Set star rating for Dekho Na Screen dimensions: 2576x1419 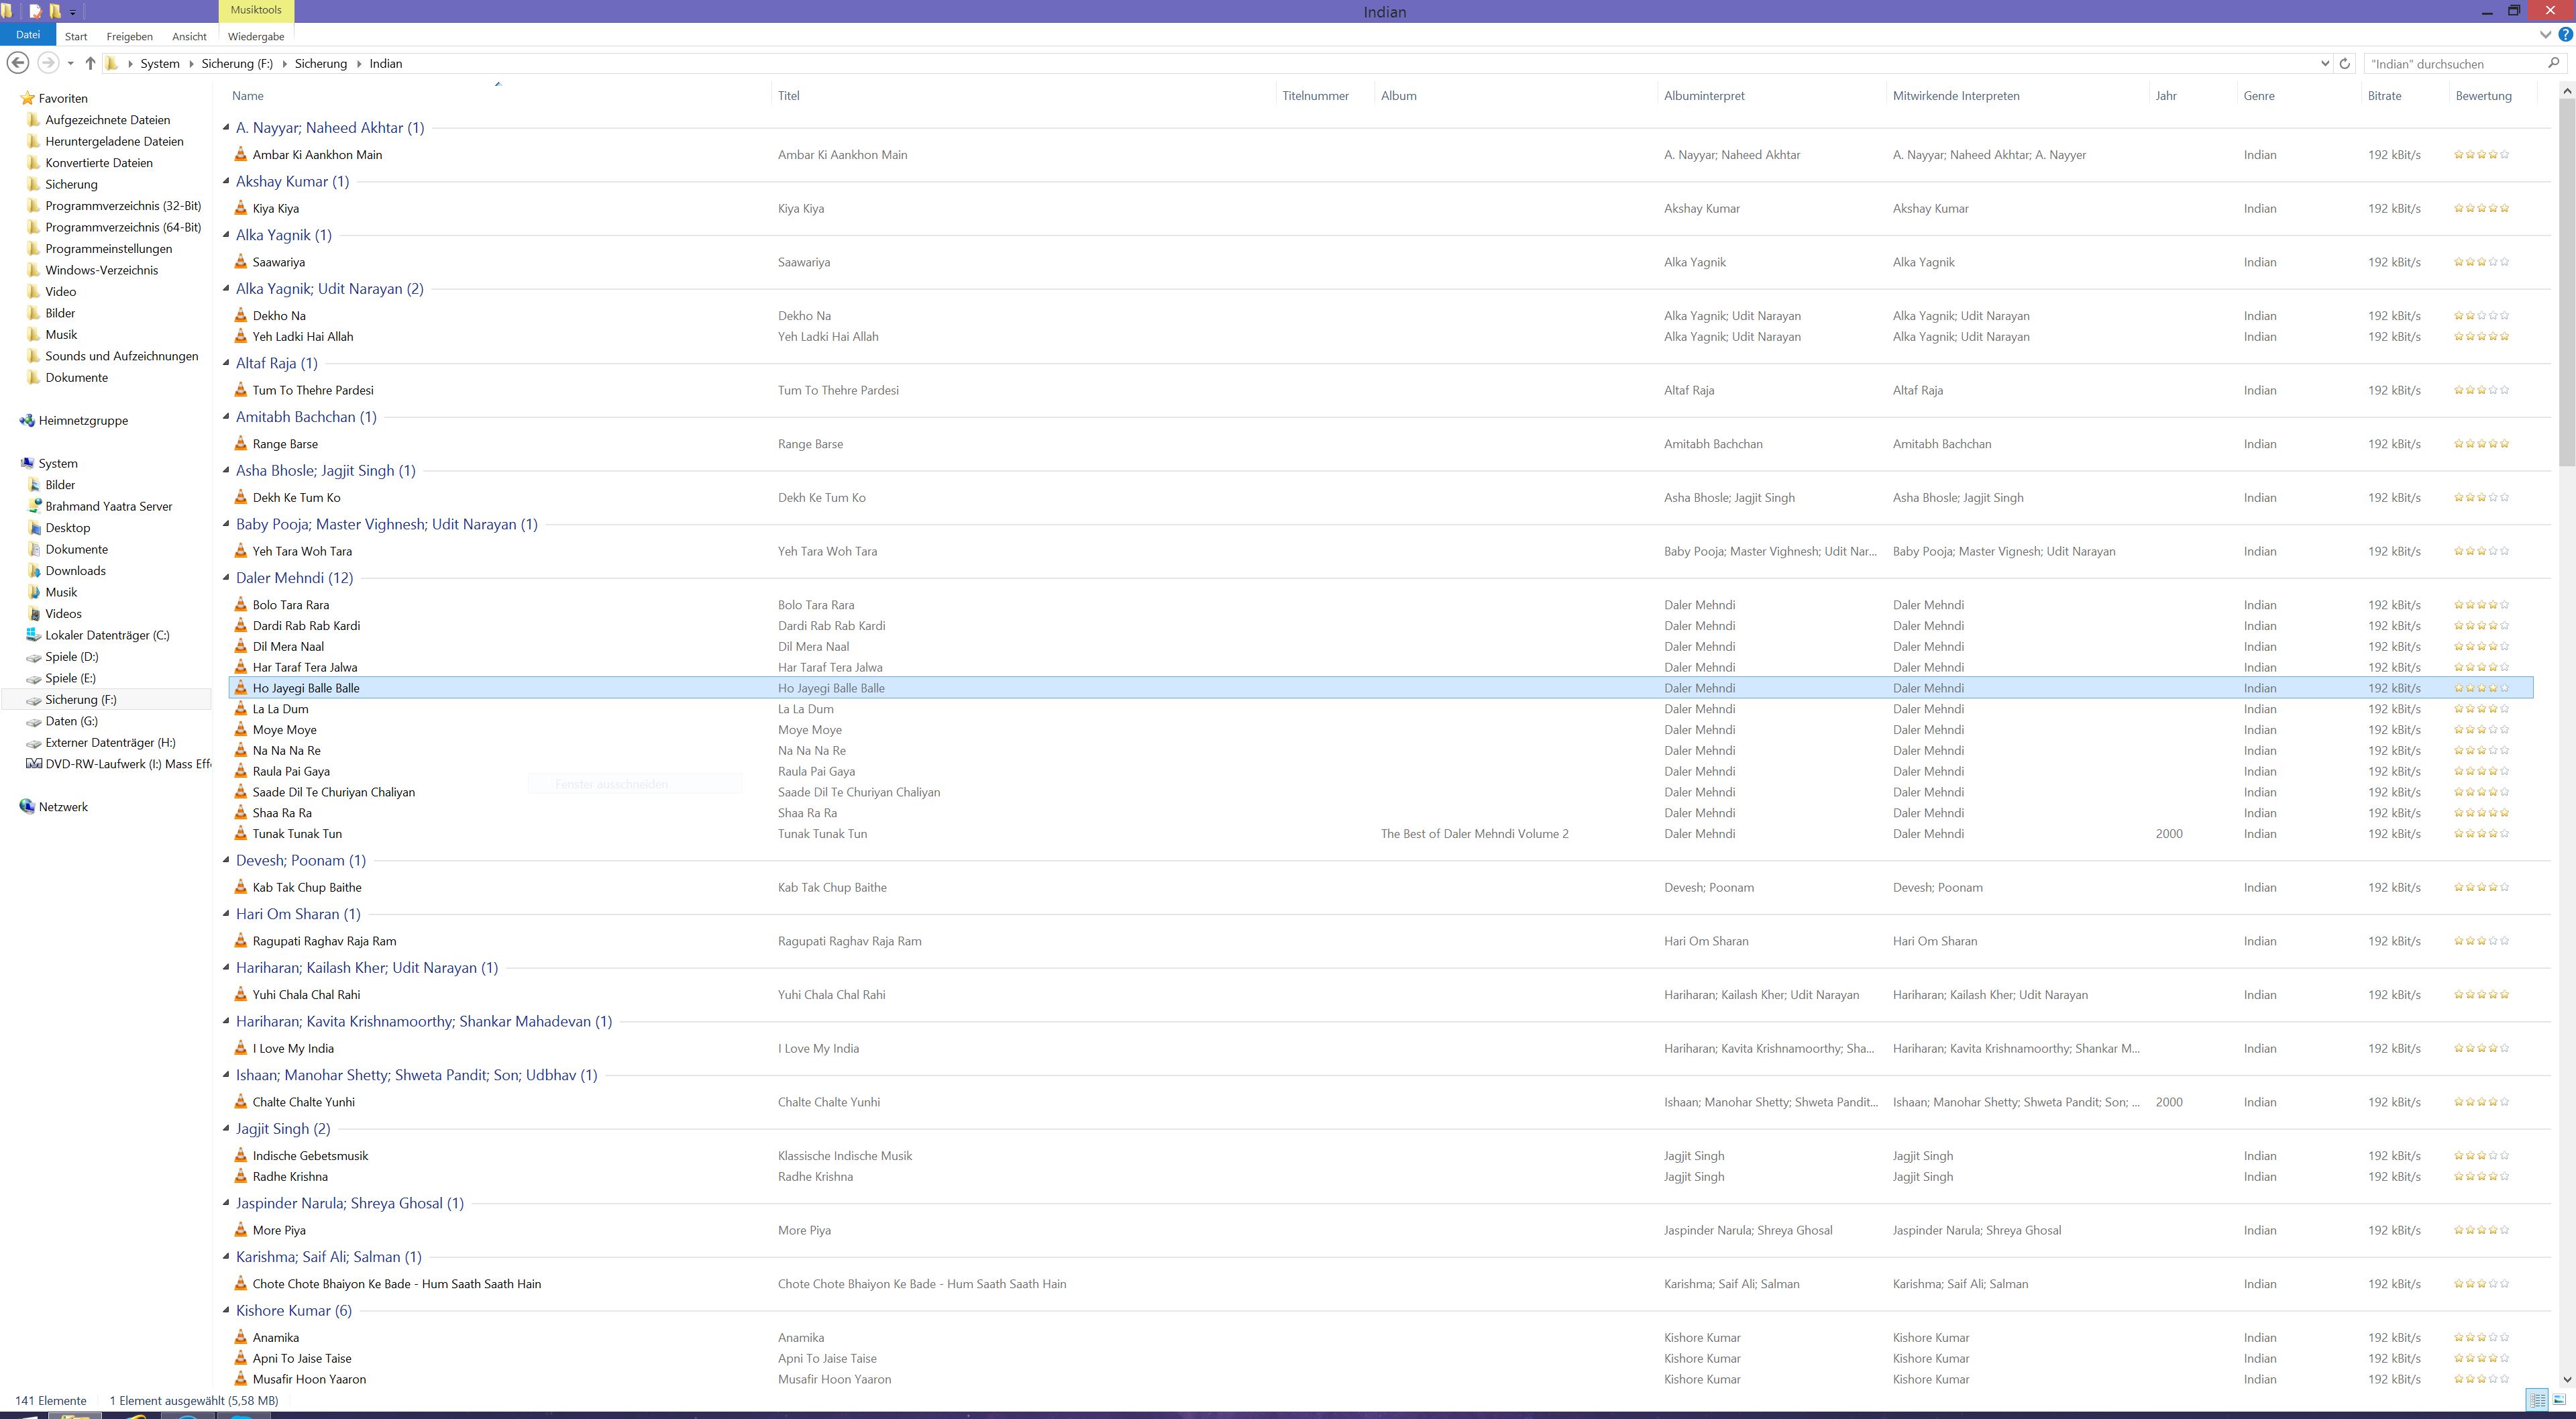pyautogui.click(x=2481, y=315)
